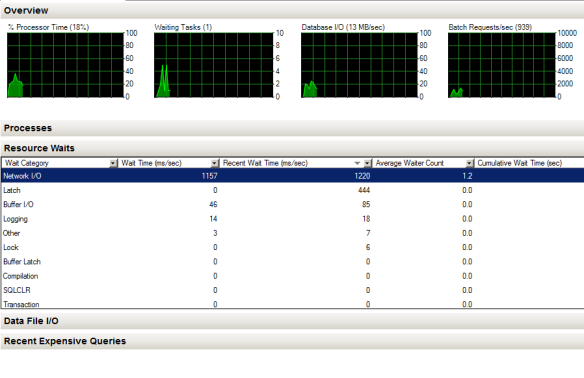Select the Buffer I/O row
The width and height of the screenshot is (584, 378).
click(292, 204)
